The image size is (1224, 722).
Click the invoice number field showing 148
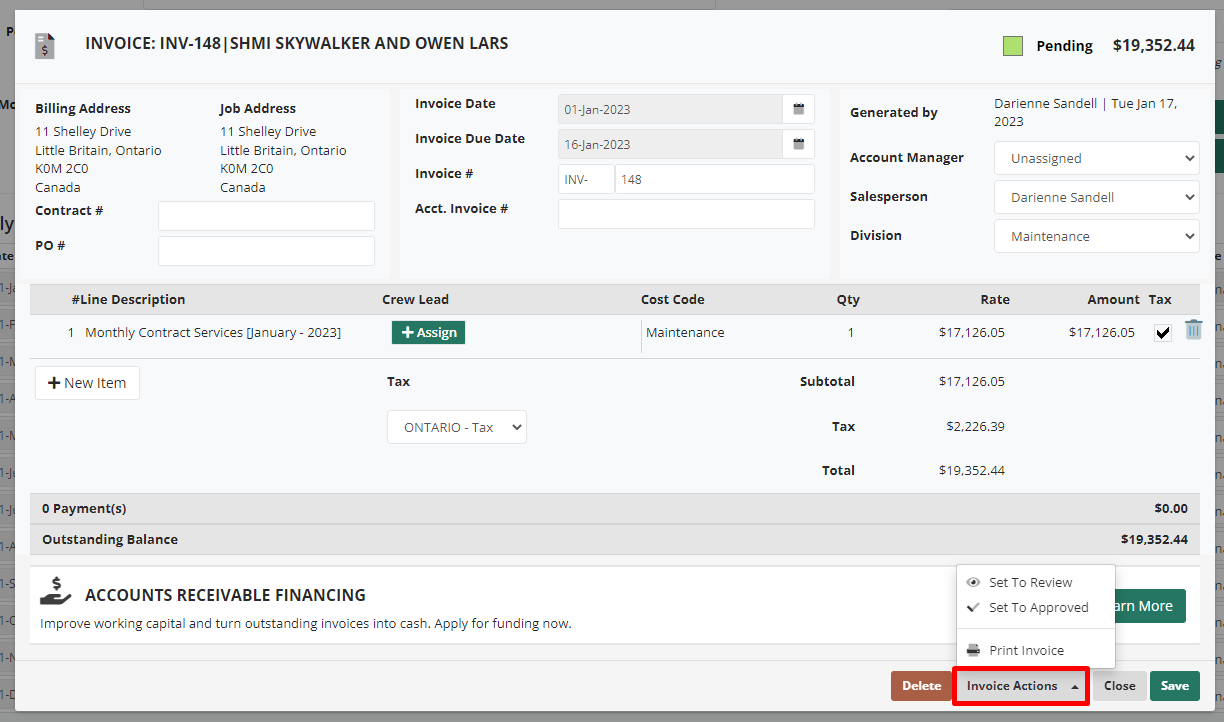[715, 179]
